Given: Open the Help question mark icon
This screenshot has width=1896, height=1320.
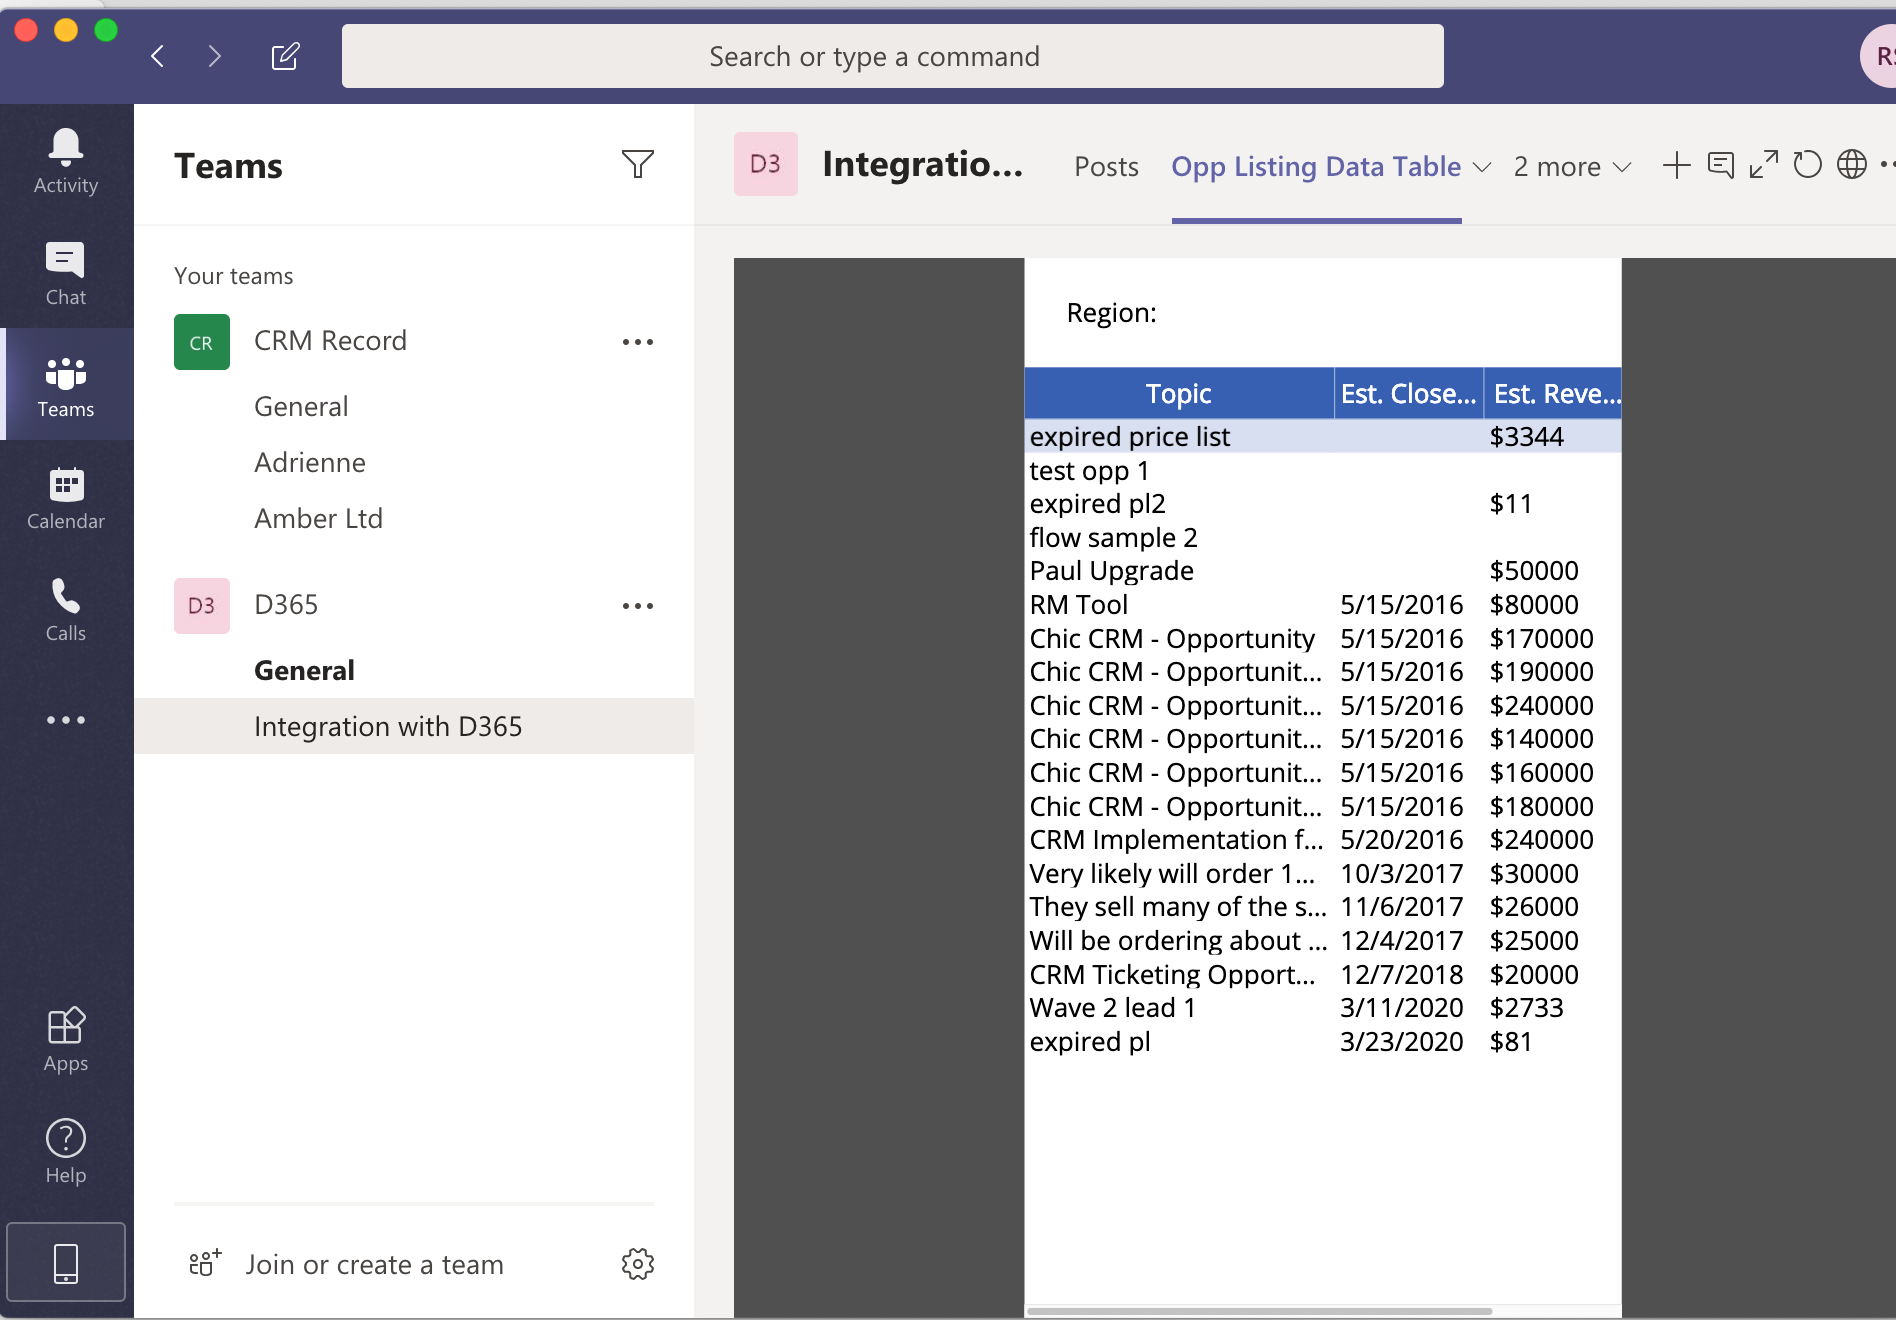Looking at the screenshot, I should point(66,1152).
